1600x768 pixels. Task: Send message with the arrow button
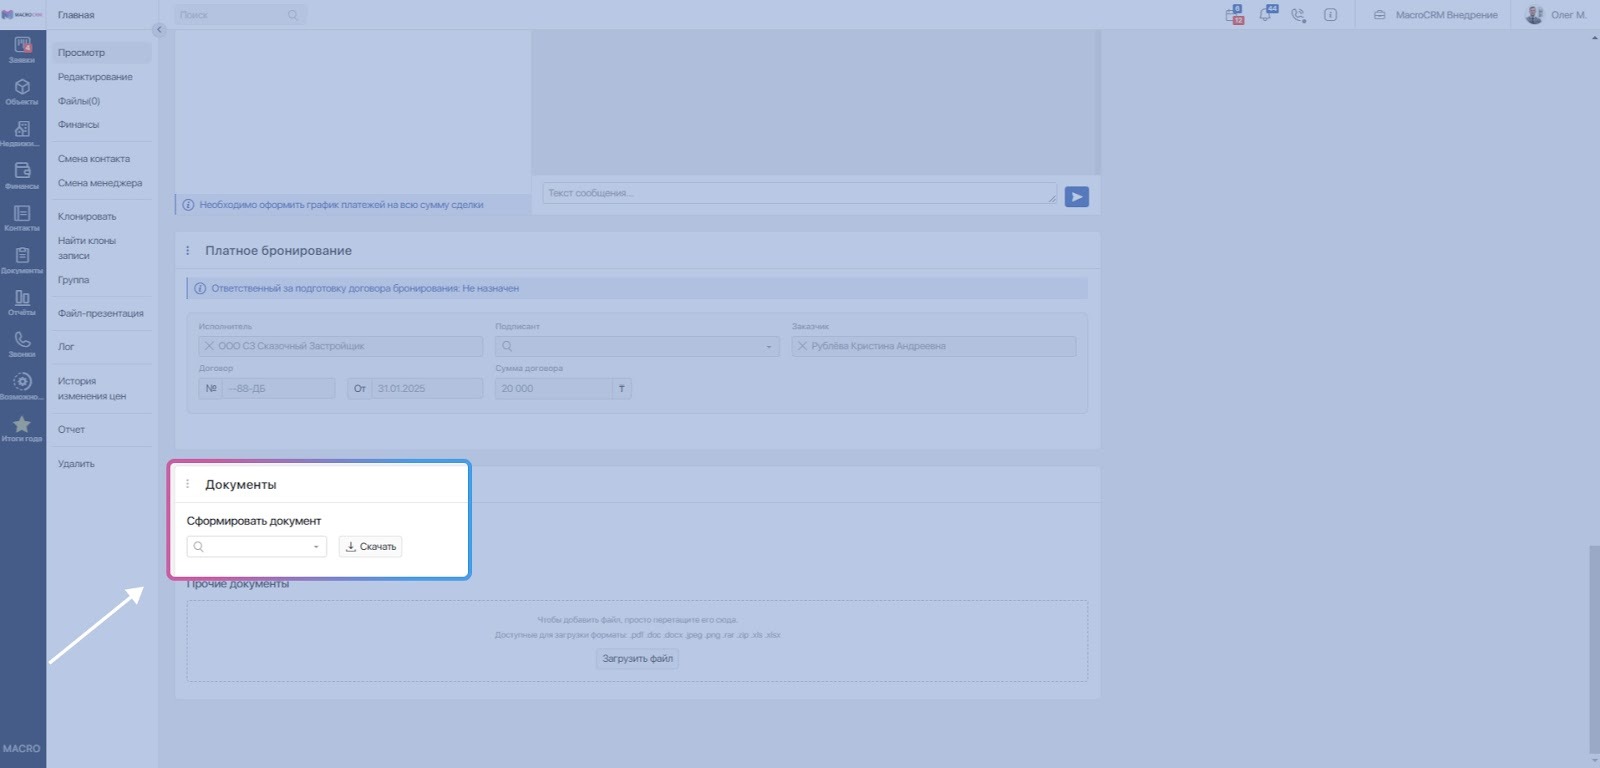(1076, 197)
